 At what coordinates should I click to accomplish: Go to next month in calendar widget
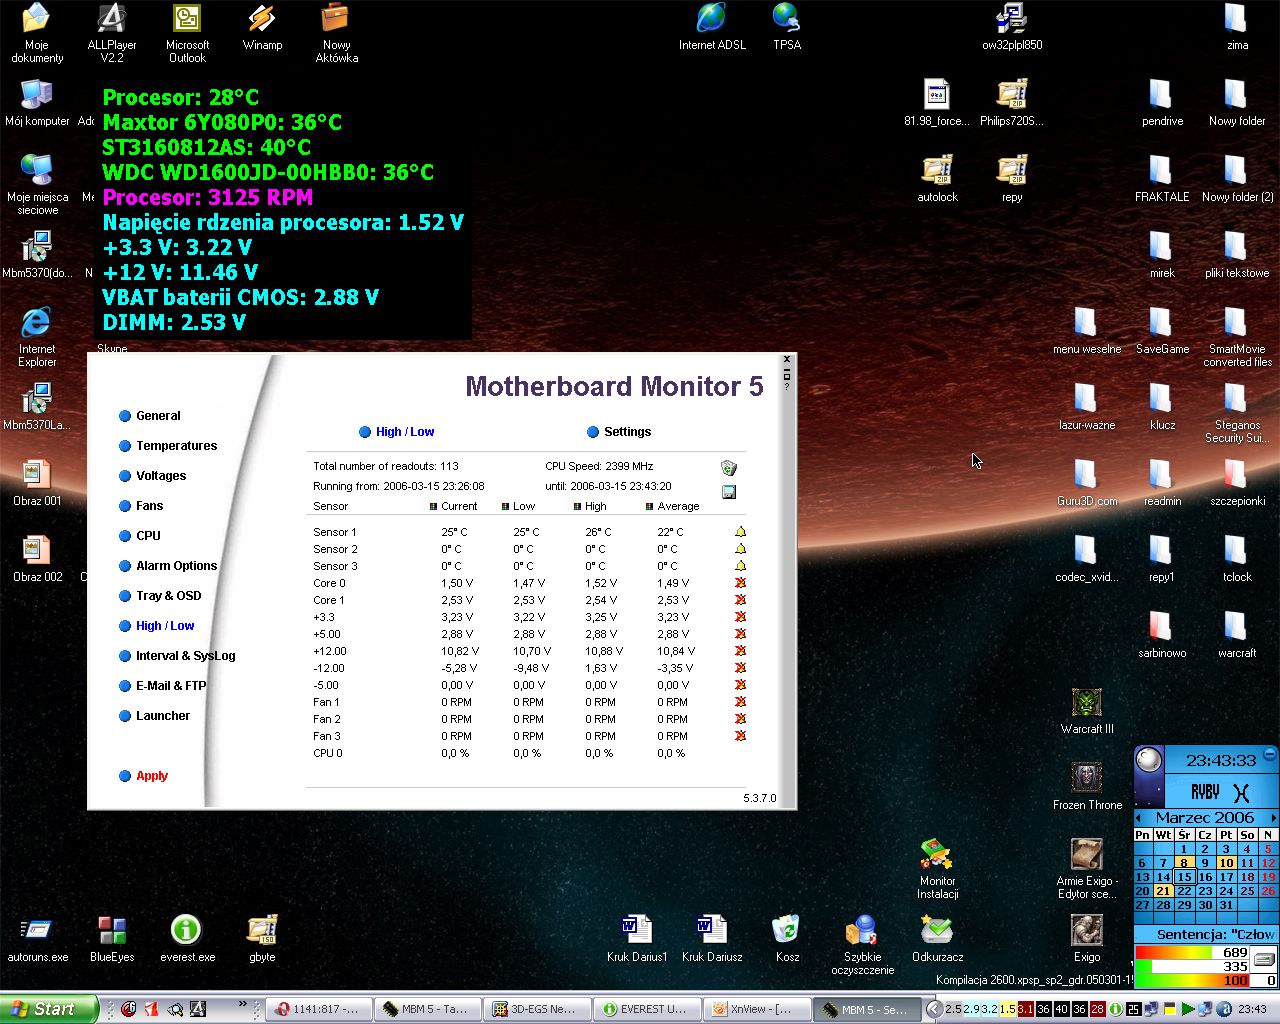tap(1273, 818)
